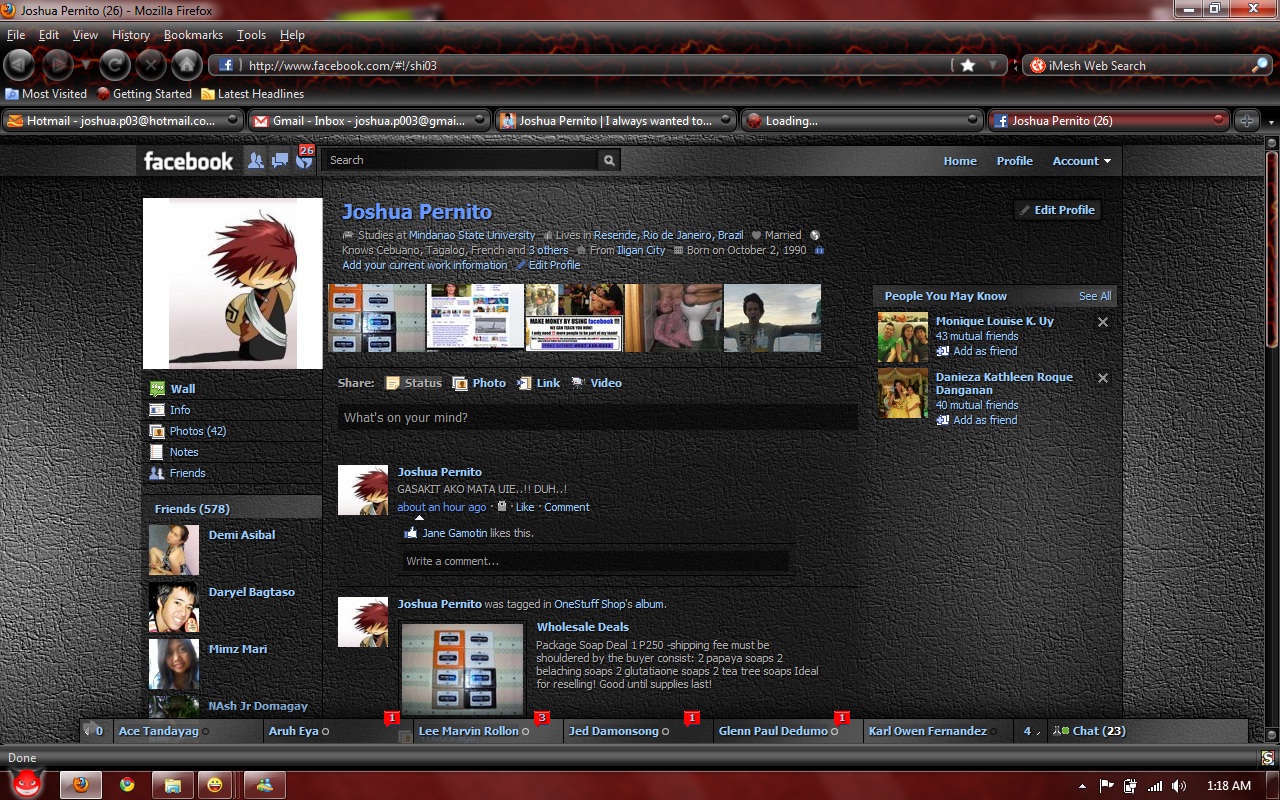The height and width of the screenshot is (800, 1280).
Task: Dismiss Danieza Kathleen Roque Danganan suggestion
Action: 1103,378
